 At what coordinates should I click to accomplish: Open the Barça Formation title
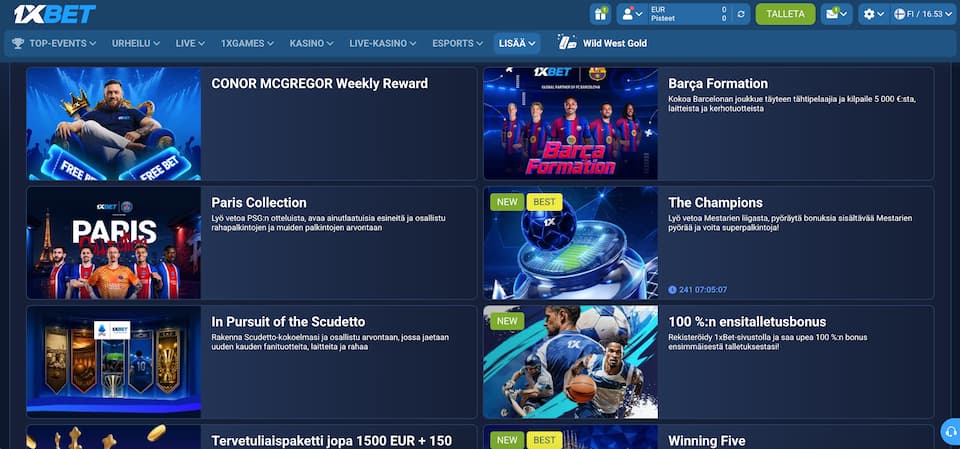718,83
